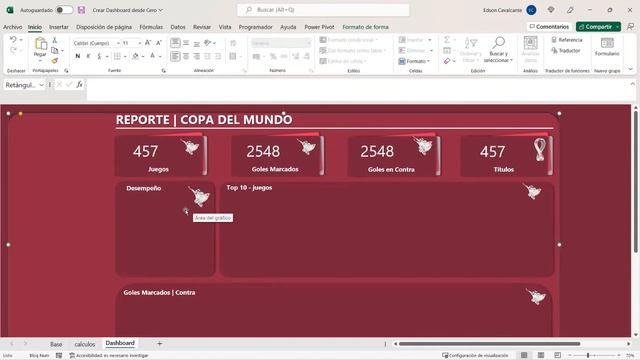640x360 pixels.
Task: Click Configuración de visualización
Action: click(475, 356)
